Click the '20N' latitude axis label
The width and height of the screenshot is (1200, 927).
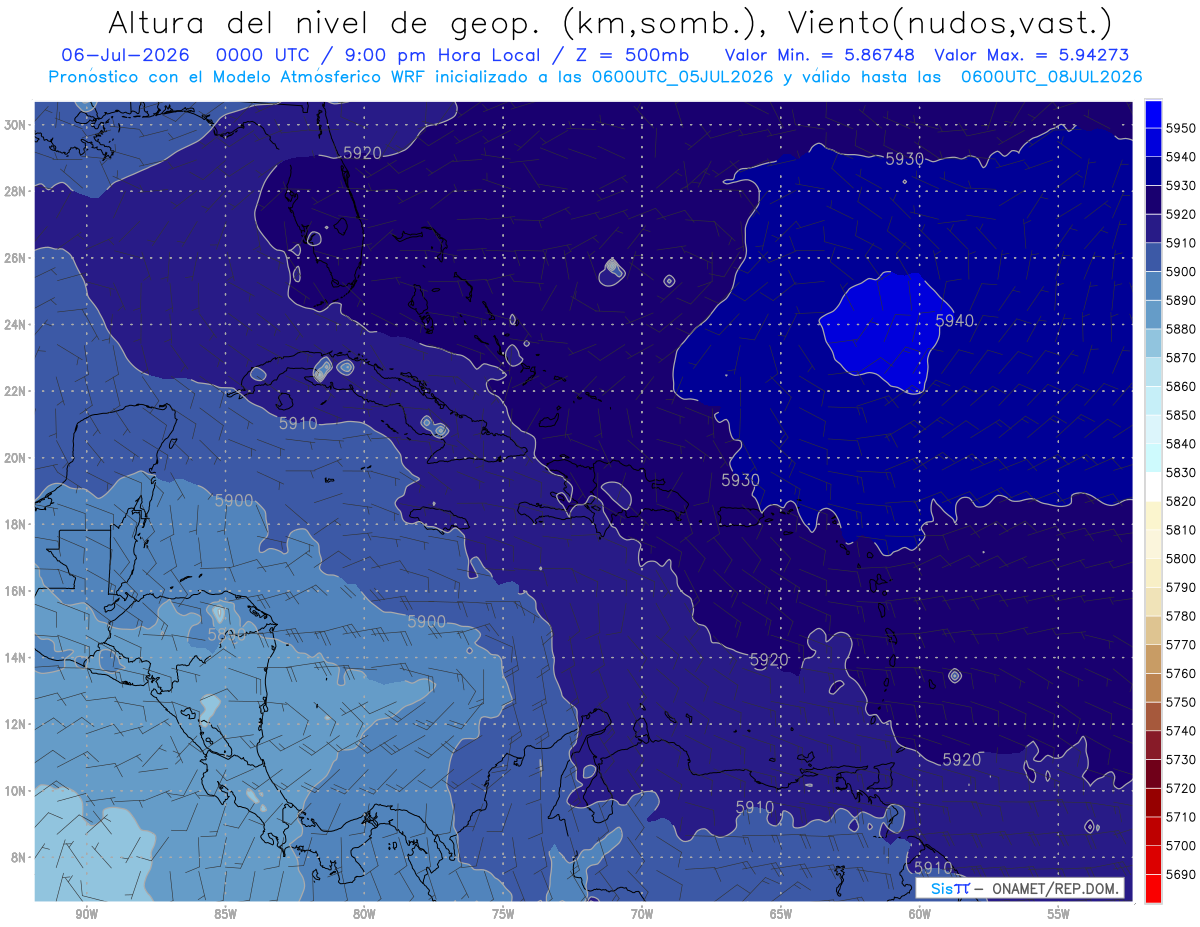click(x=15, y=458)
